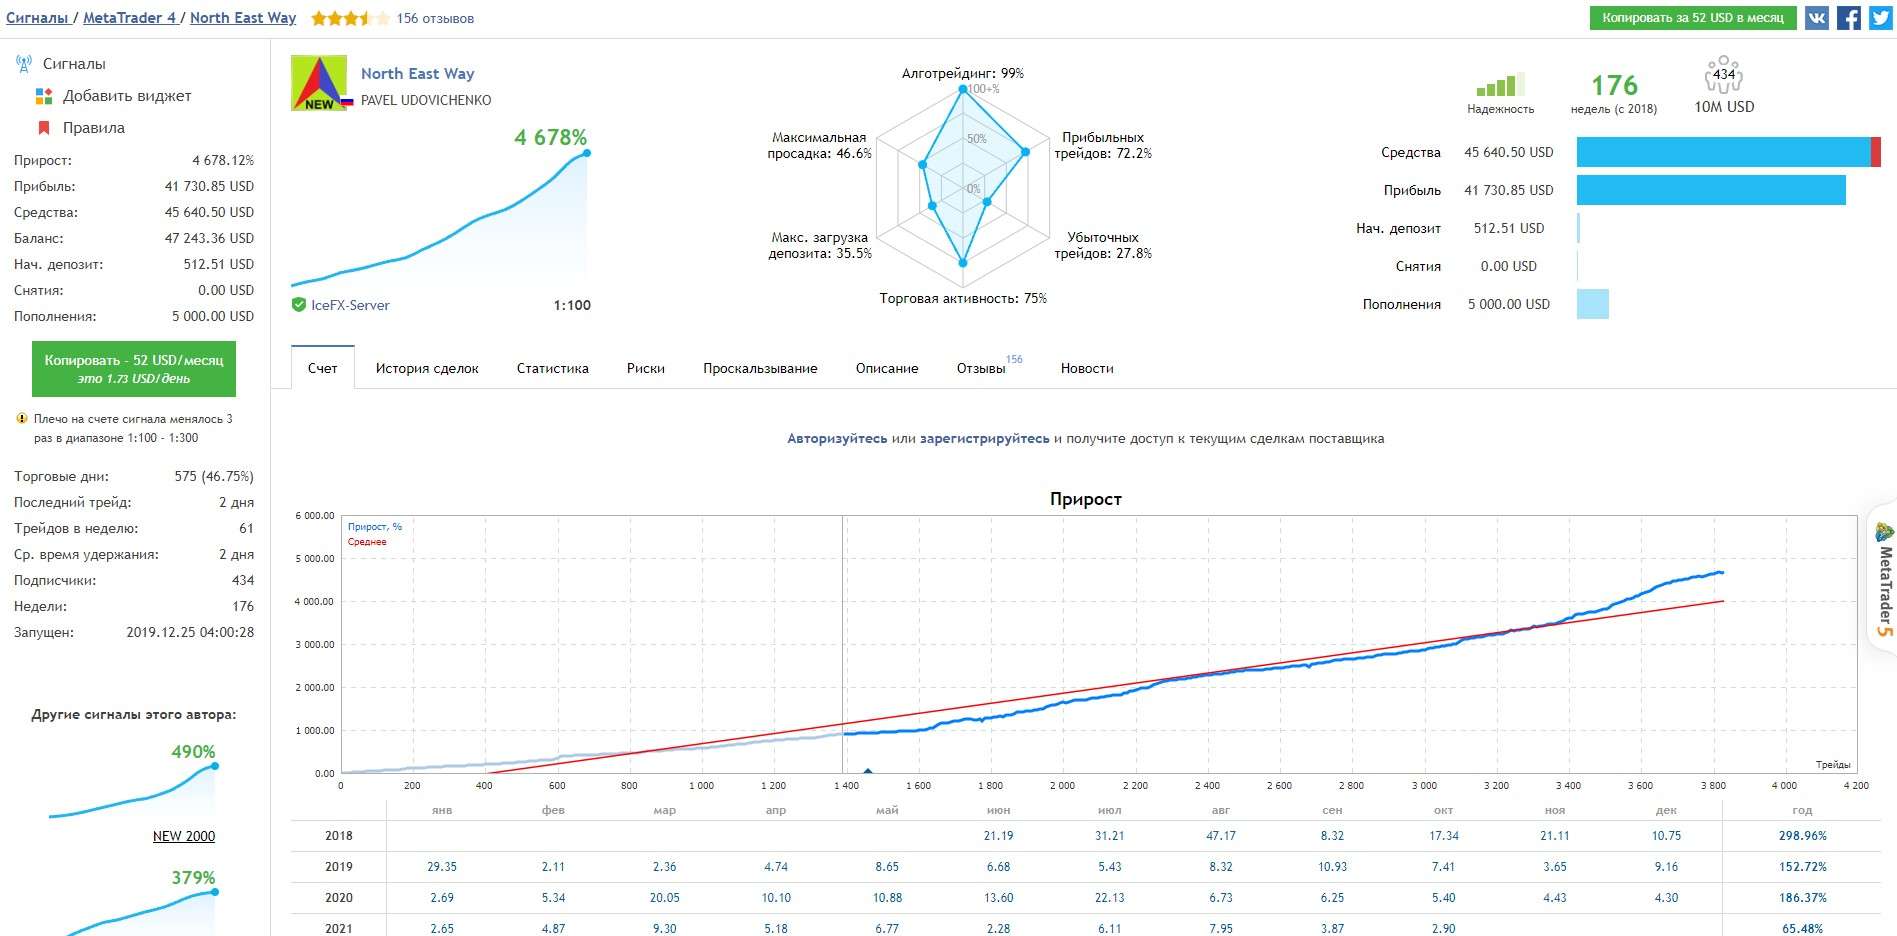Click the Средства blue bar
The width and height of the screenshot is (1897, 936).
[1724, 152]
